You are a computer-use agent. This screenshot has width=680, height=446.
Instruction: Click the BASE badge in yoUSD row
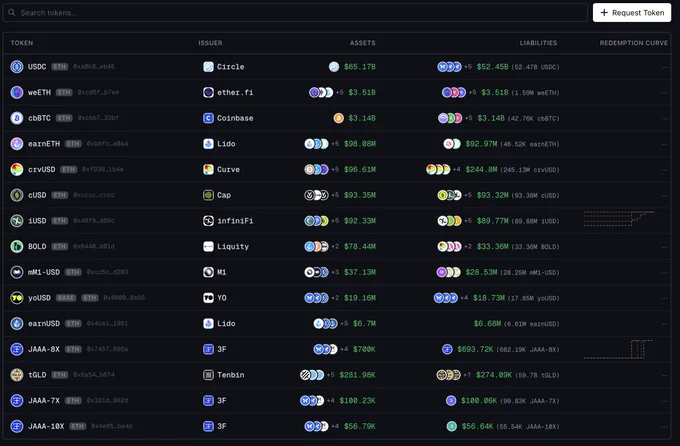click(x=66, y=298)
